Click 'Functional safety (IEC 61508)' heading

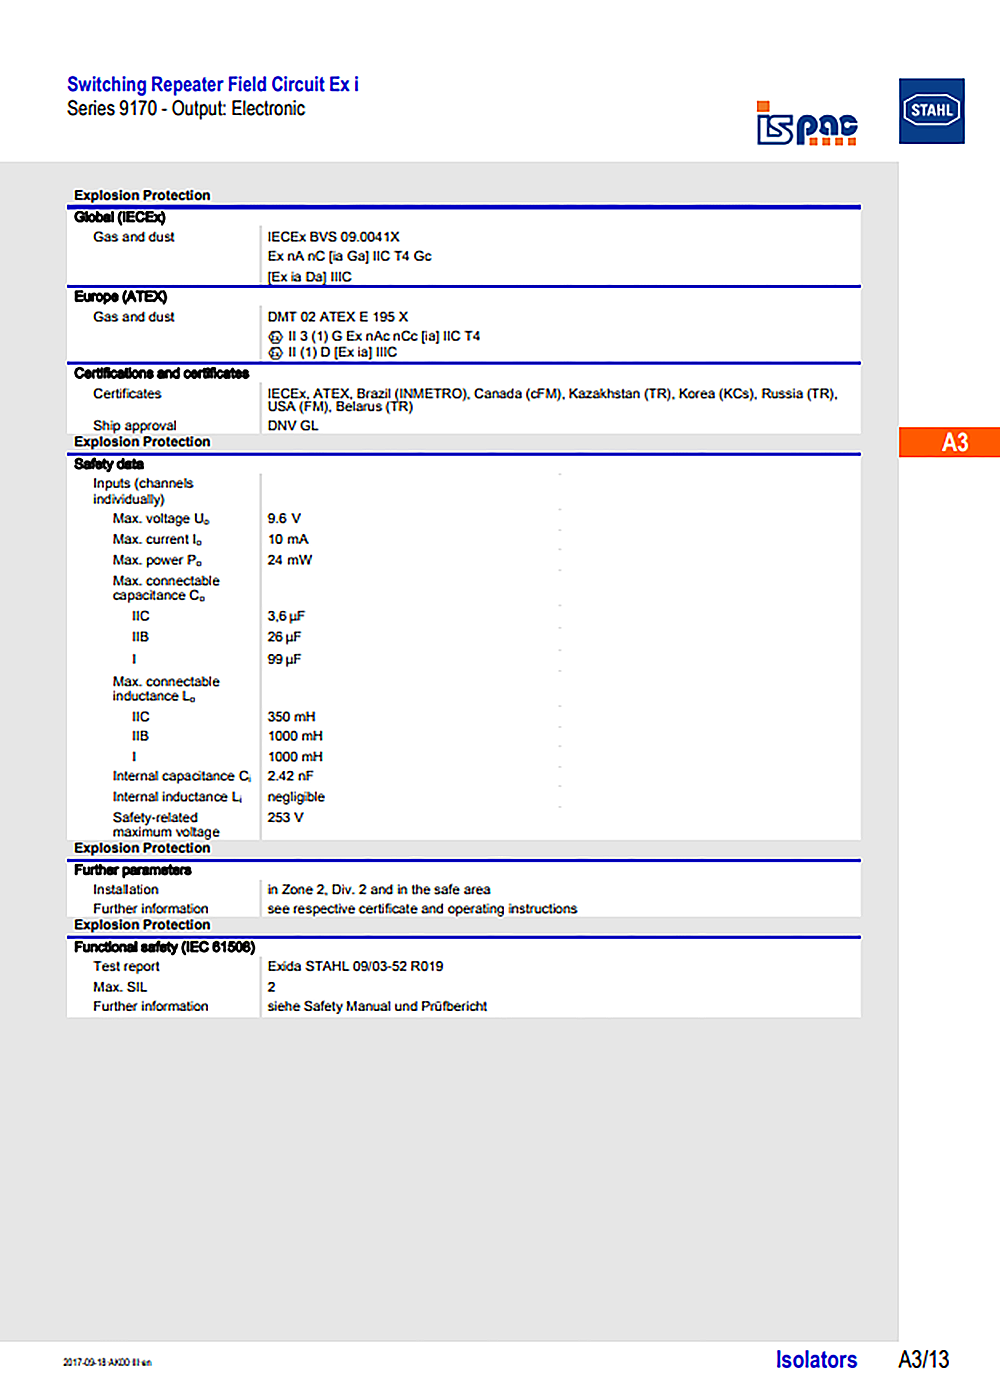(x=164, y=947)
